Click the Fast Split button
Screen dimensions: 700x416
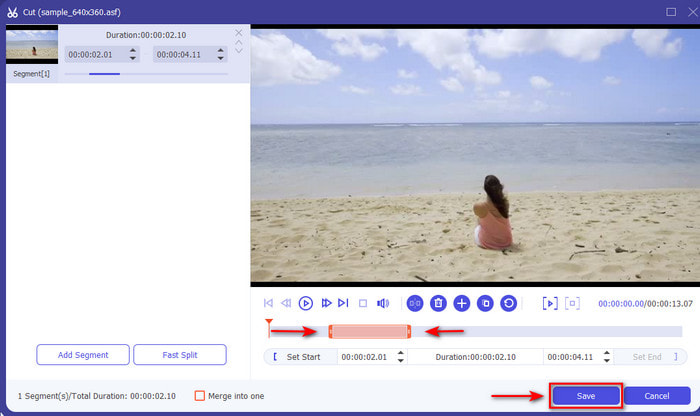click(x=180, y=355)
